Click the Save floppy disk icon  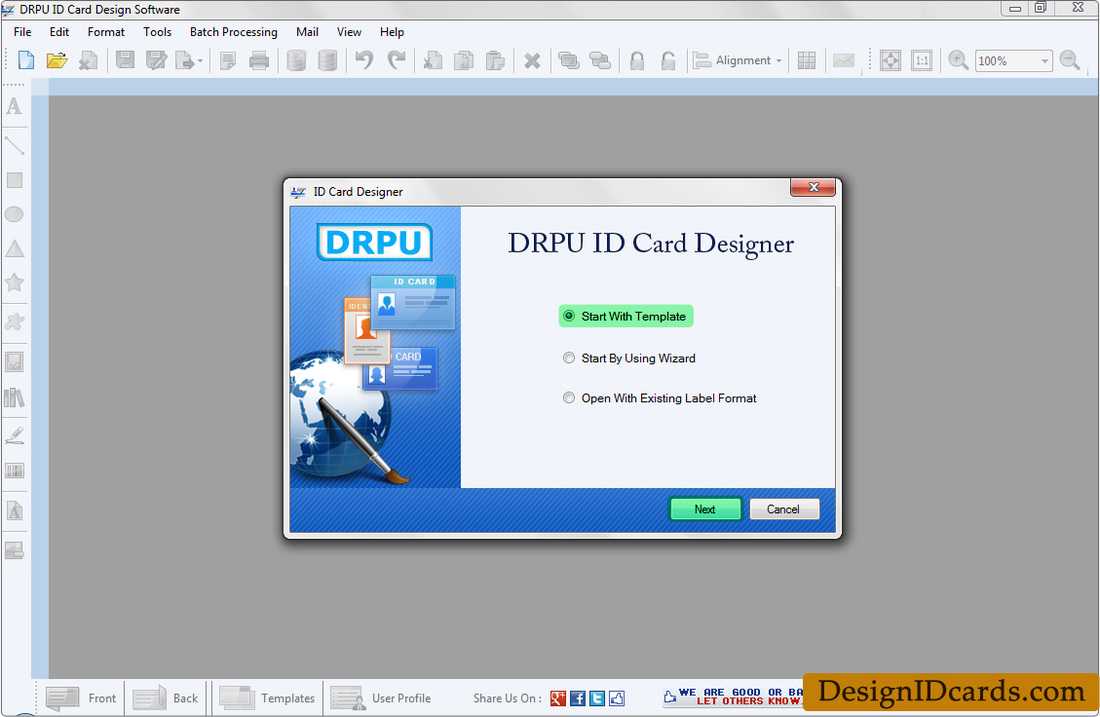125,60
